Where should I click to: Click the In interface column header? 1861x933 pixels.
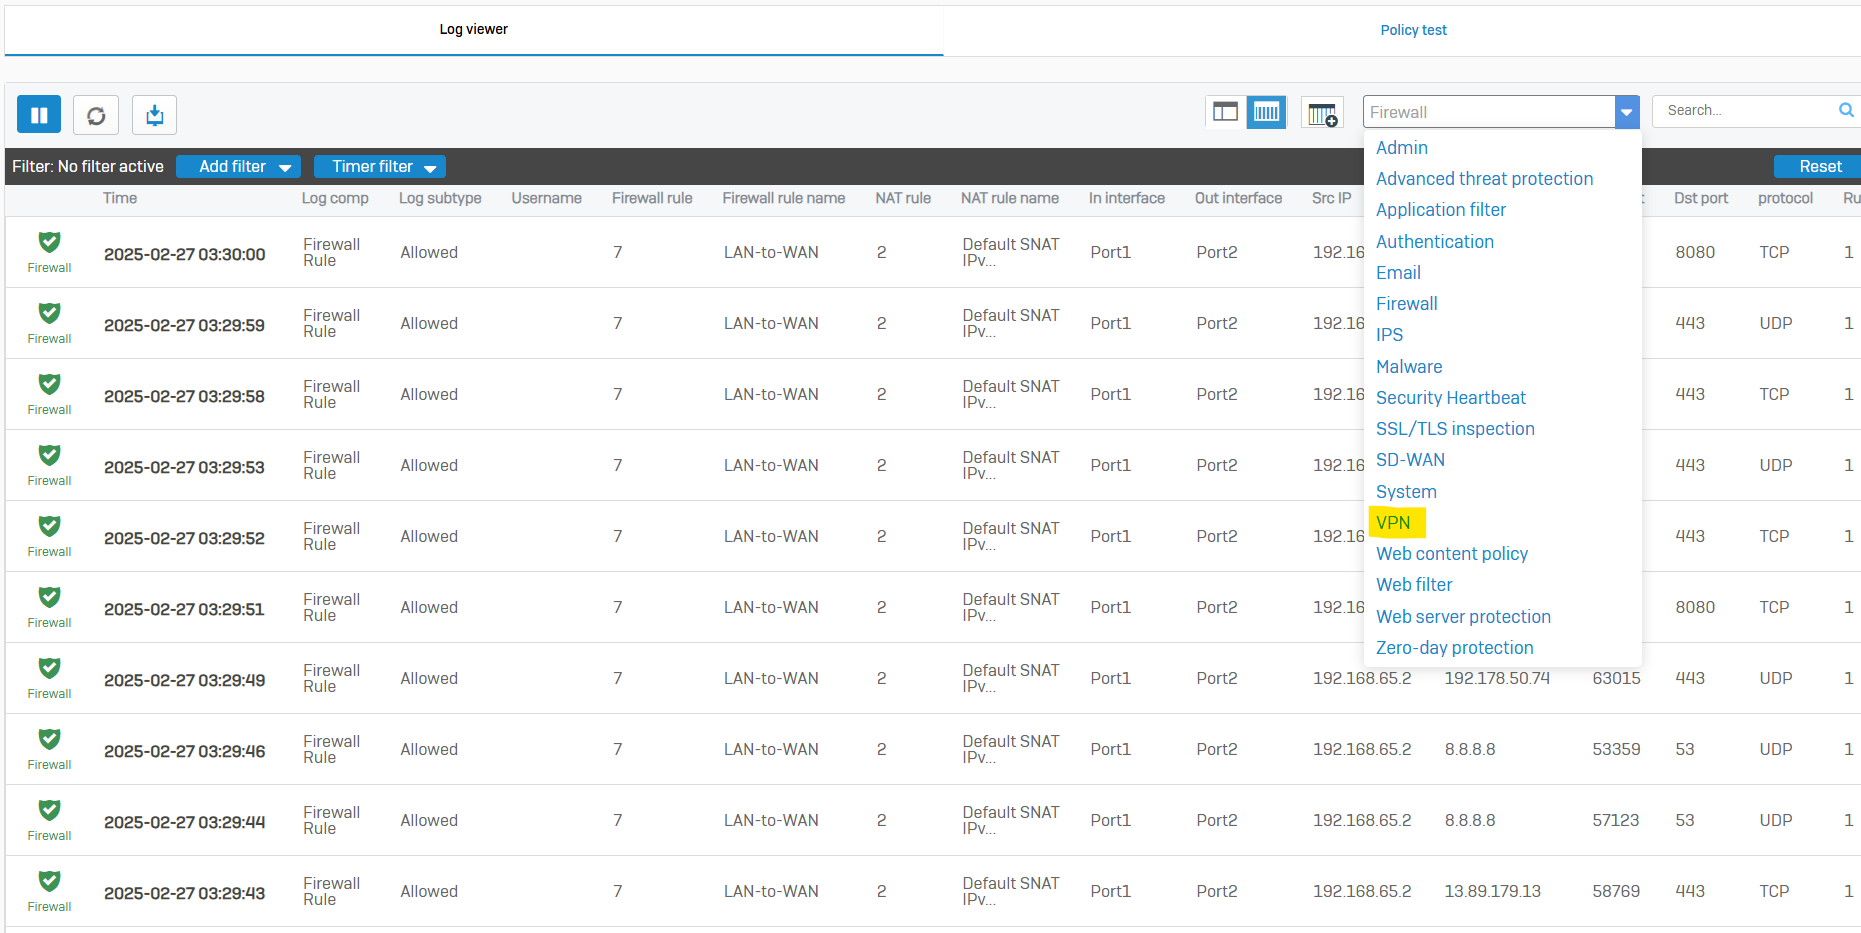tap(1126, 198)
